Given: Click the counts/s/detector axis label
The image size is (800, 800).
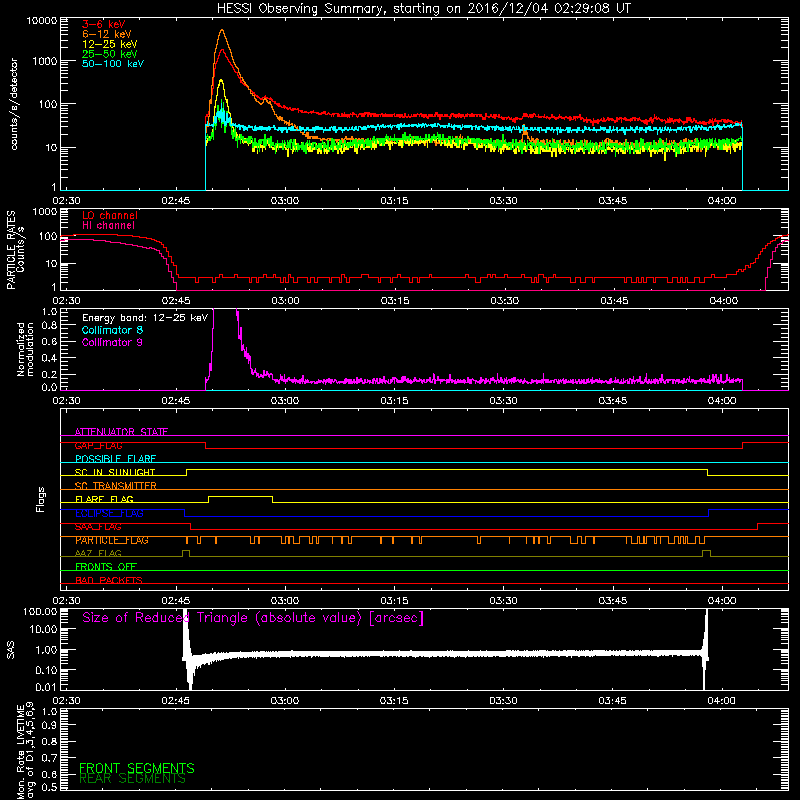Looking at the screenshot, I should click(14, 104).
